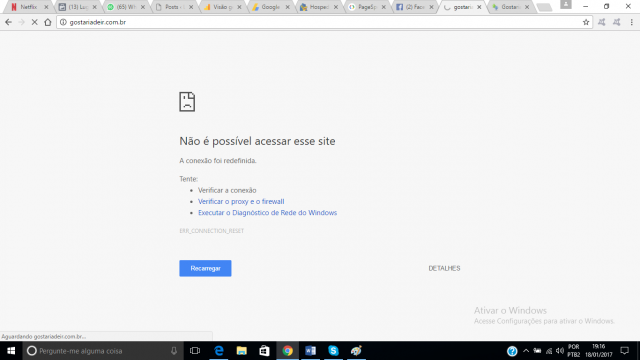Close the Netflix tab
640x360 pixels.
(x=46, y=7)
